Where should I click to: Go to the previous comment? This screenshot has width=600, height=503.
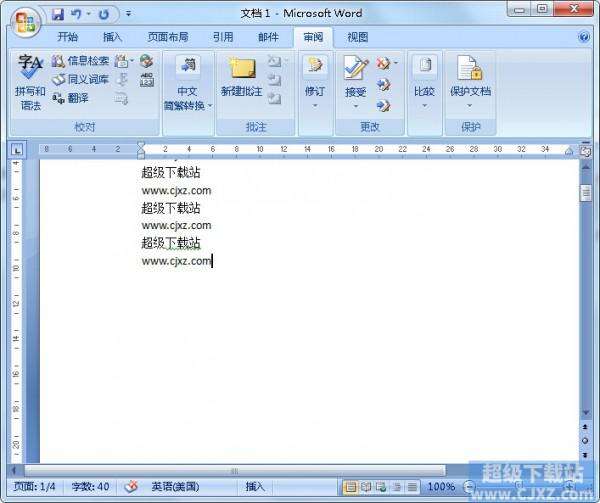pos(274,80)
